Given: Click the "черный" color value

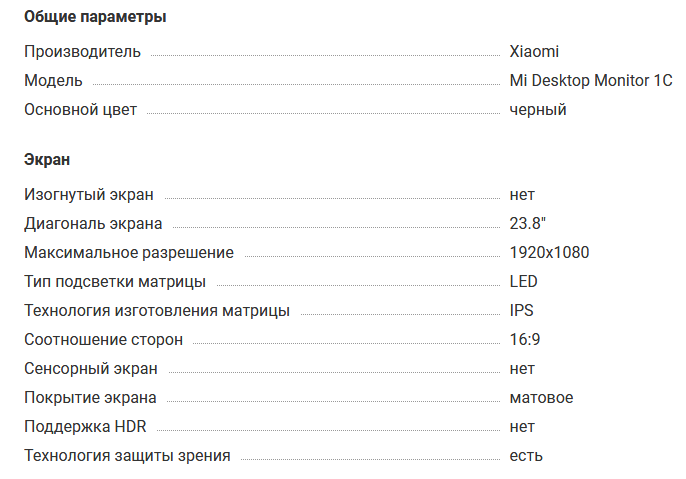Looking at the screenshot, I should coord(538,110).
